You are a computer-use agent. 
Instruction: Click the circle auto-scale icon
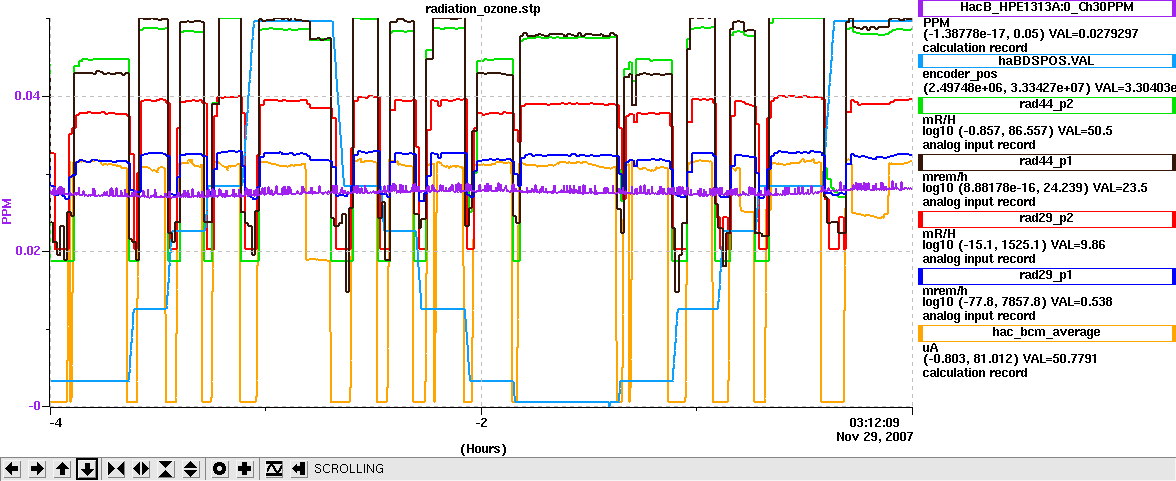click(220, 469)
